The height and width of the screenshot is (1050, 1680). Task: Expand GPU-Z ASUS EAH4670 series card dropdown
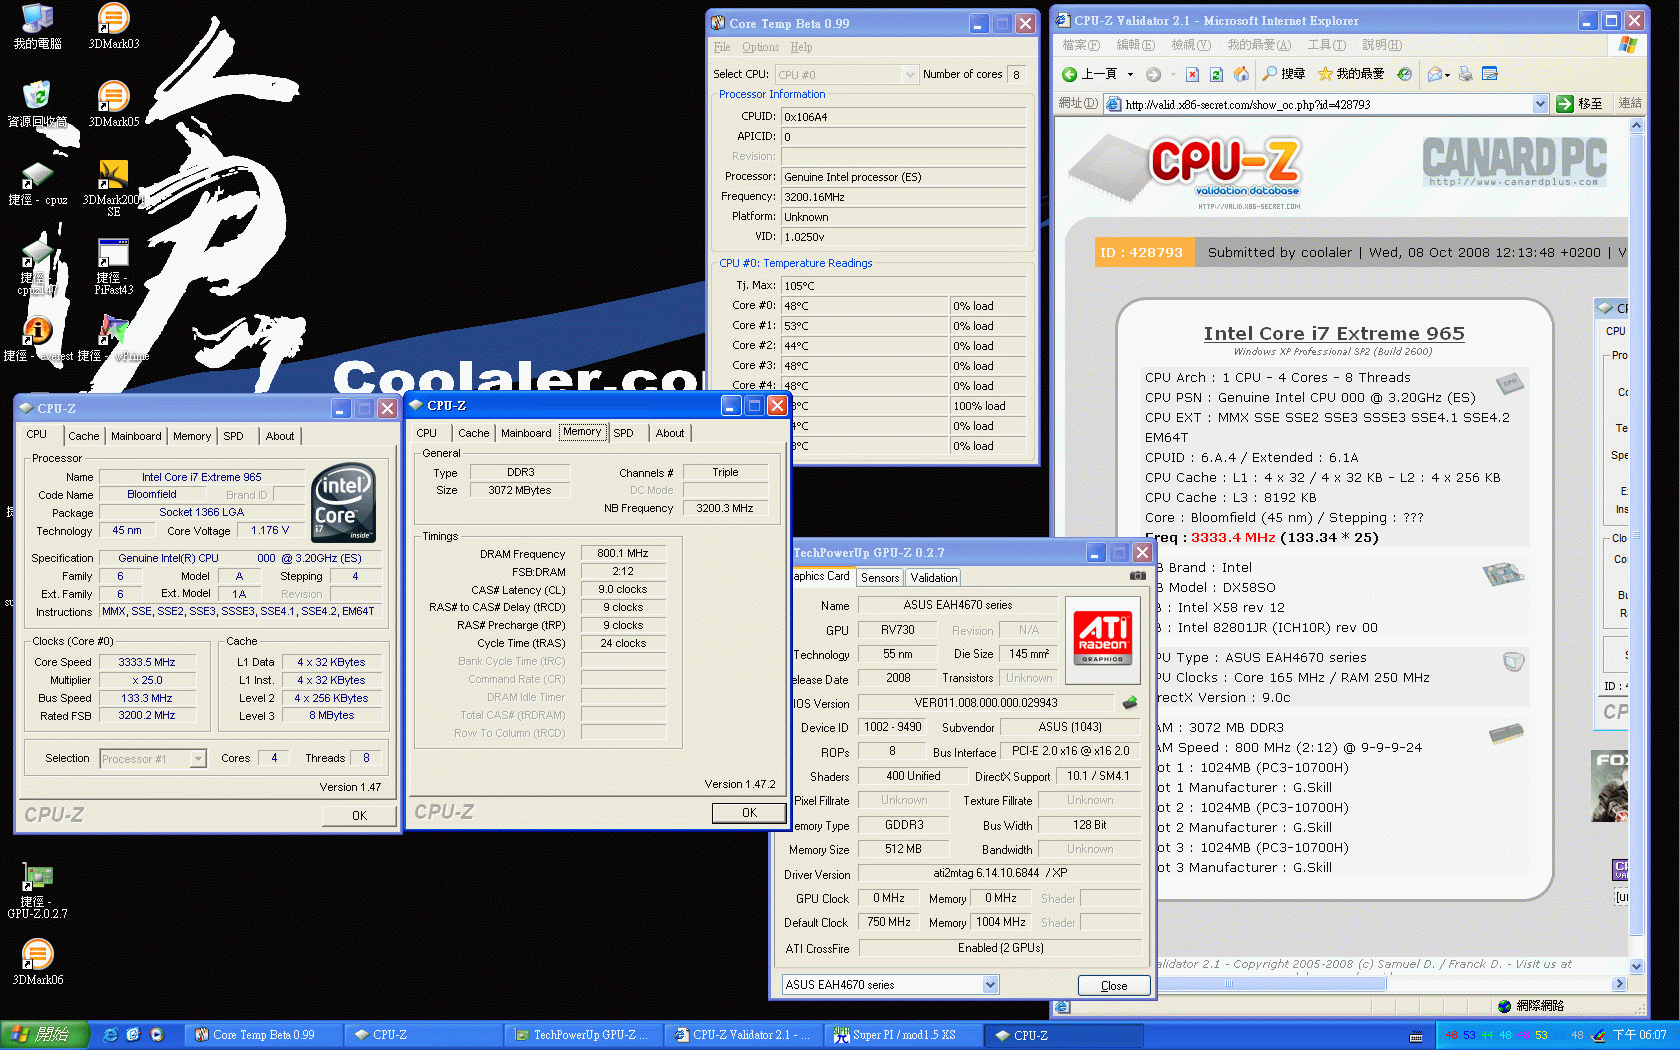tap(990, 985)
